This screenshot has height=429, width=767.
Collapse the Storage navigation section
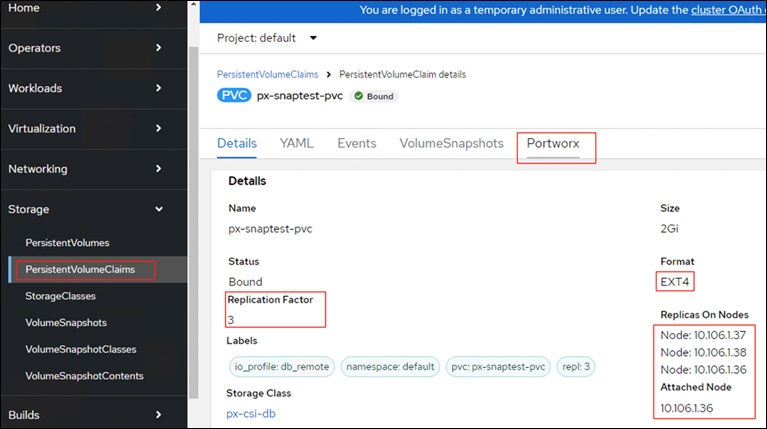(93, 209)
